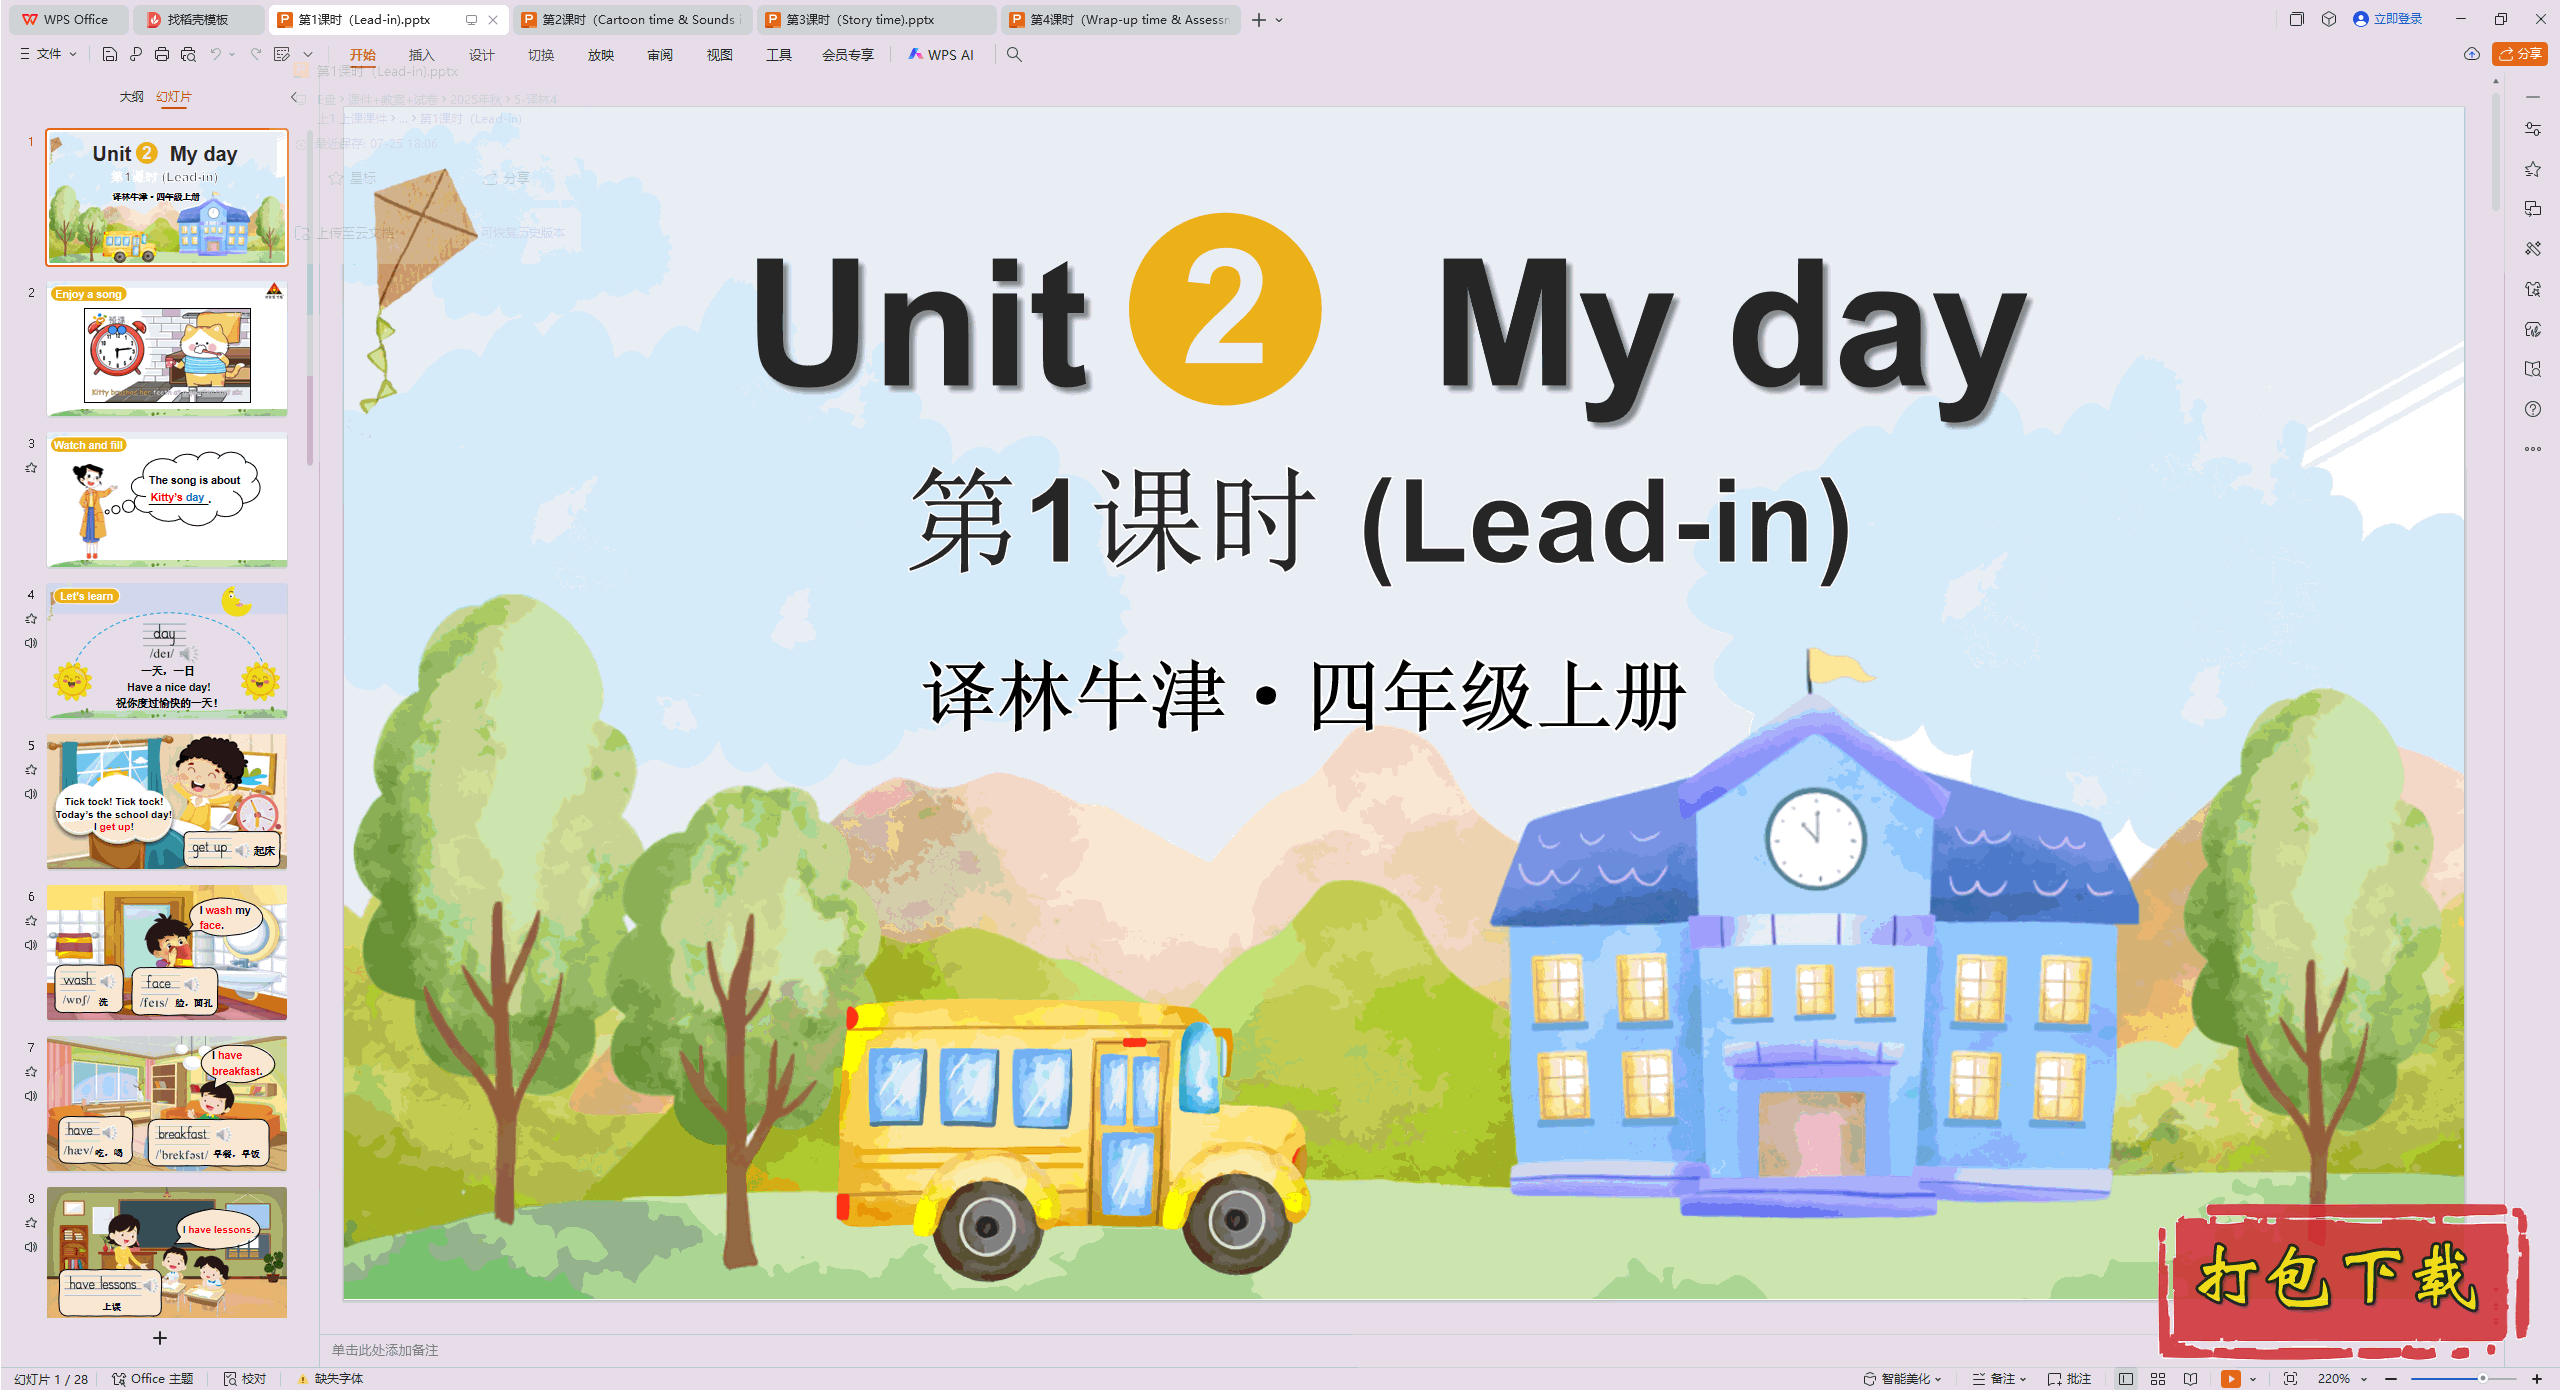This screenshot has height=1390, width=2560.
Task: Open the Help icon in the right sidebar
Action: (x=2533, y=409)
